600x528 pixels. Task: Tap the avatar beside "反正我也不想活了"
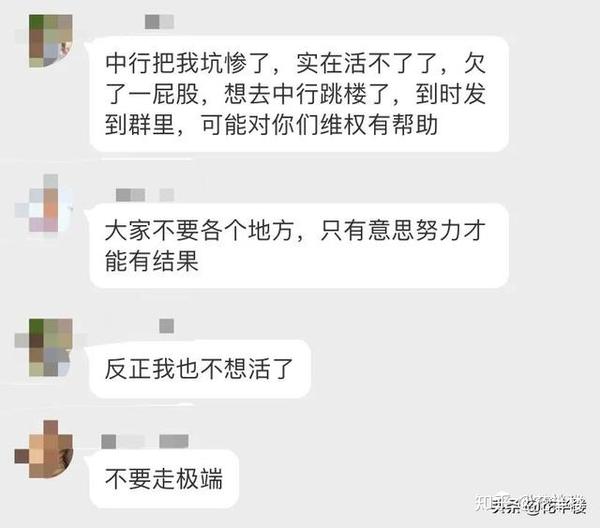coord(44,347)
